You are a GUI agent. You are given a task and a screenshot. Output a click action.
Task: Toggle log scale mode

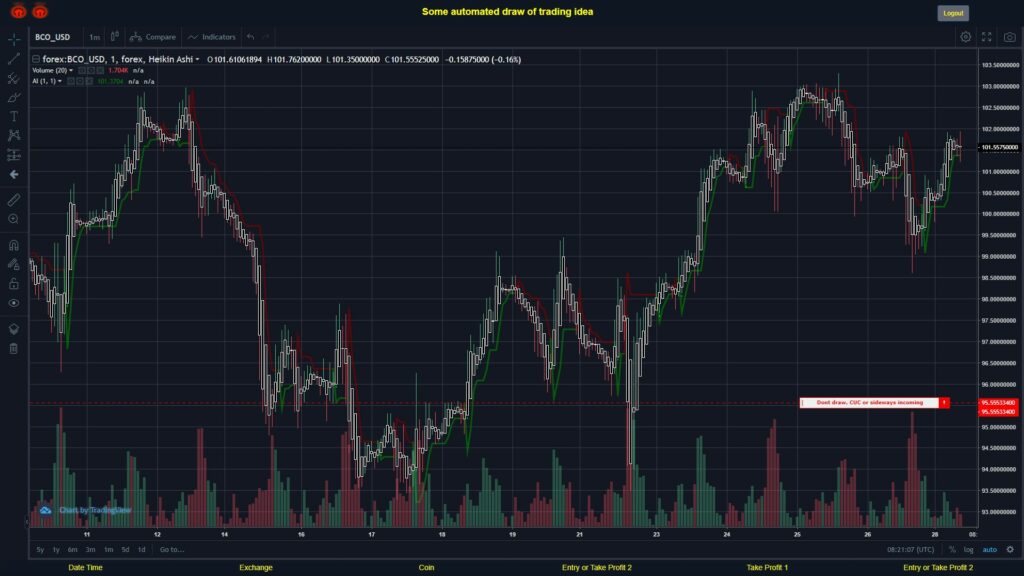[x=968, y=550]
